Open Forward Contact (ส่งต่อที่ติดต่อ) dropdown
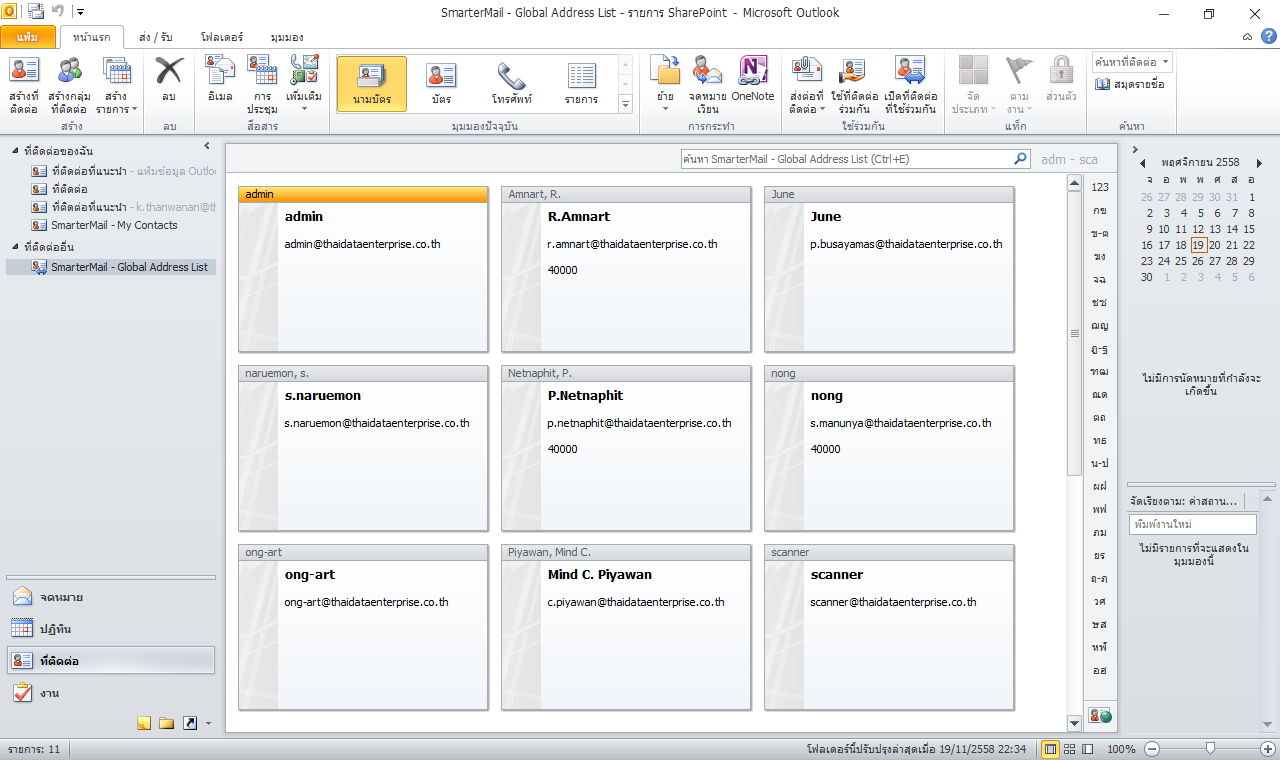1280x760 pixels. (806, 84)
